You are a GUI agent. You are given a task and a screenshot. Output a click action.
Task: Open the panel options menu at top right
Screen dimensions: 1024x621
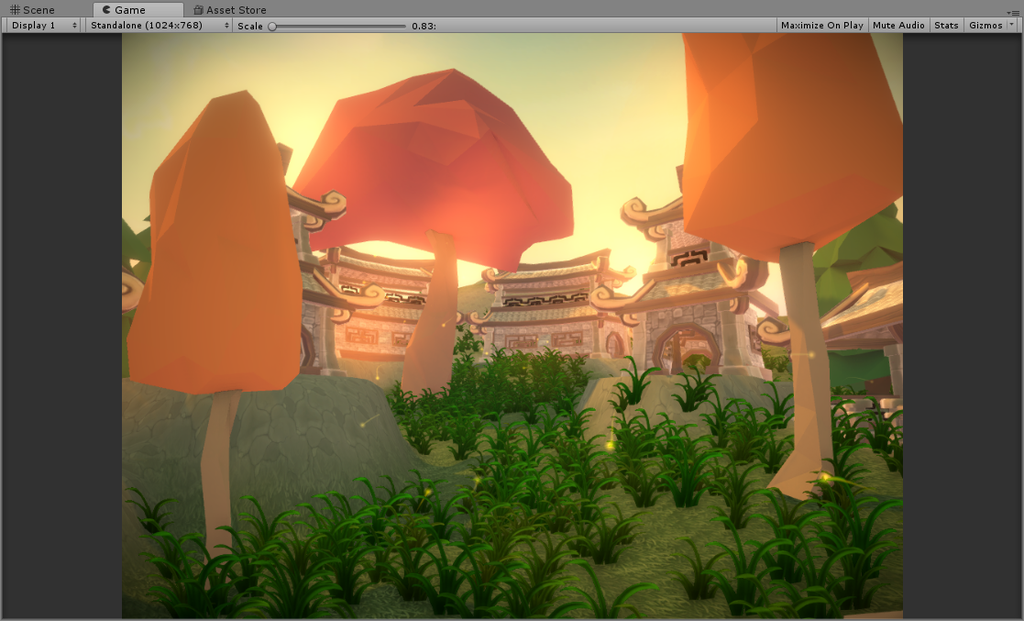(x=1014, y=10)
